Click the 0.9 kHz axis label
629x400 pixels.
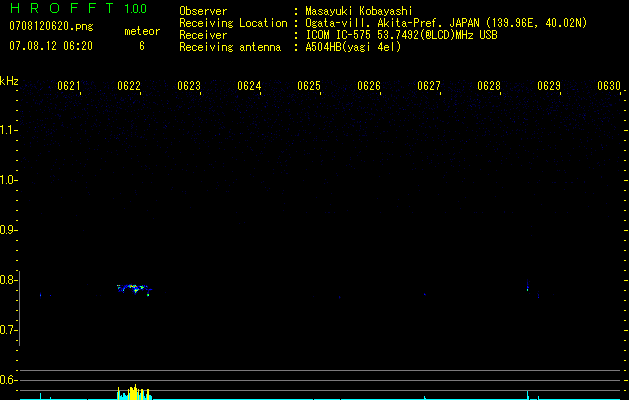[7, 230]
